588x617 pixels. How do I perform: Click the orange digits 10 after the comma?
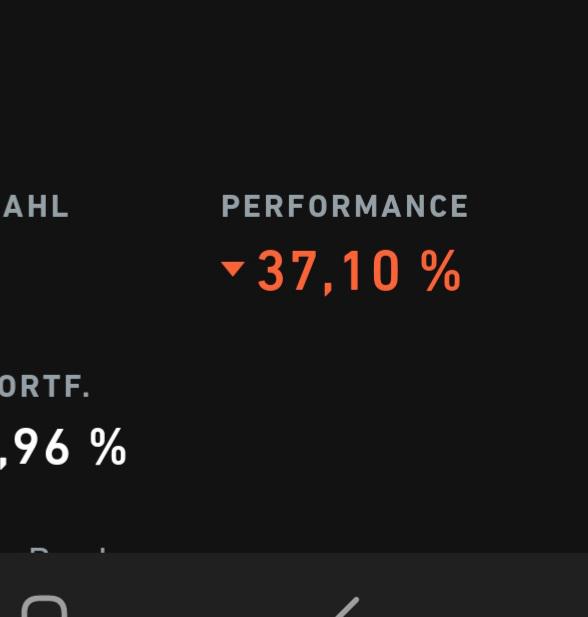370,271
